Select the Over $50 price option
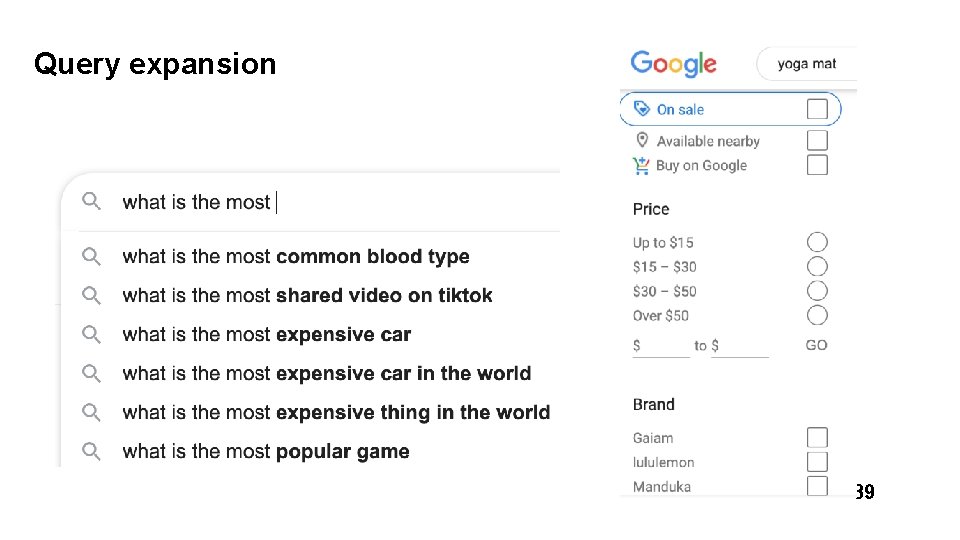This screenshot has height=540, width=960. [817, 315]
